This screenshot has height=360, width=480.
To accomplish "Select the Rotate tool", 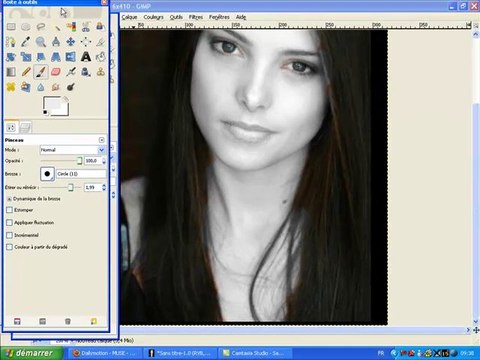I will [11, 57].
